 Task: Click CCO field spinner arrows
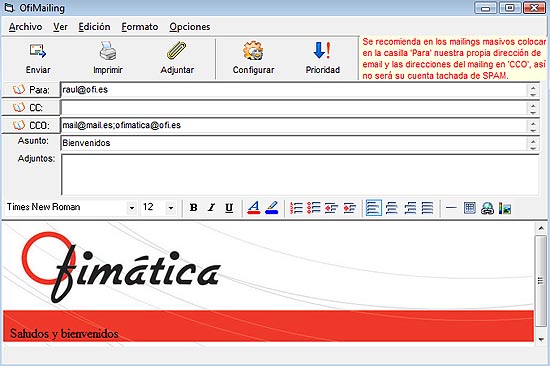point(533,126)
